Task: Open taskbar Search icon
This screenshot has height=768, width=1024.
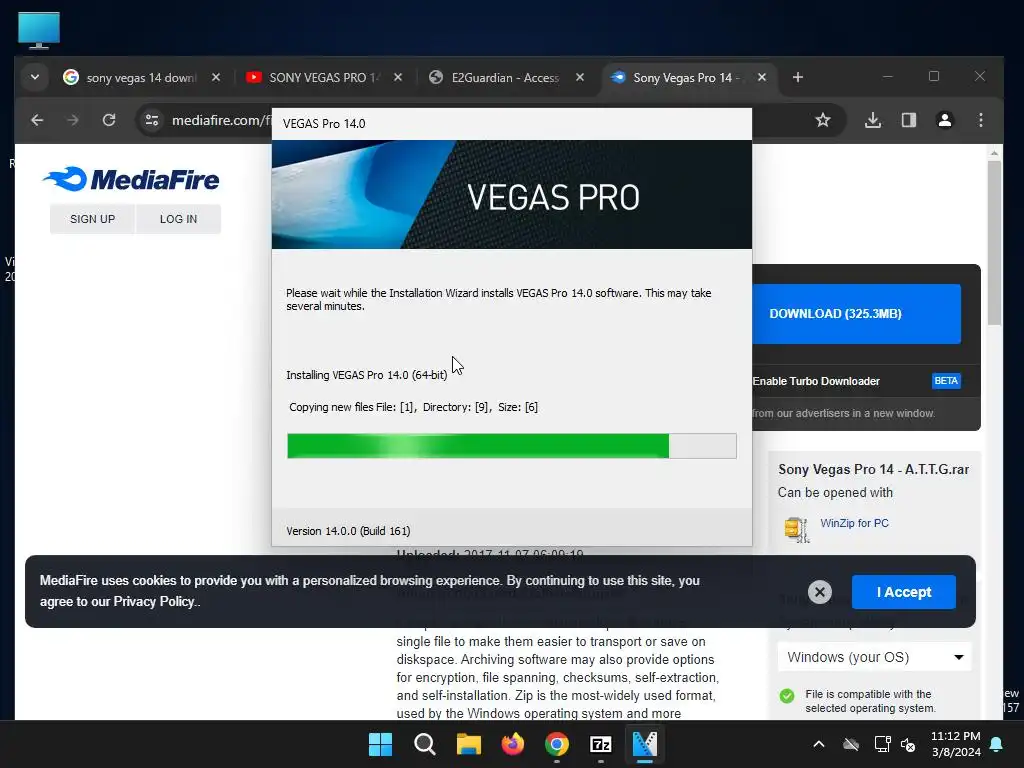Action: tap(424, 744)
